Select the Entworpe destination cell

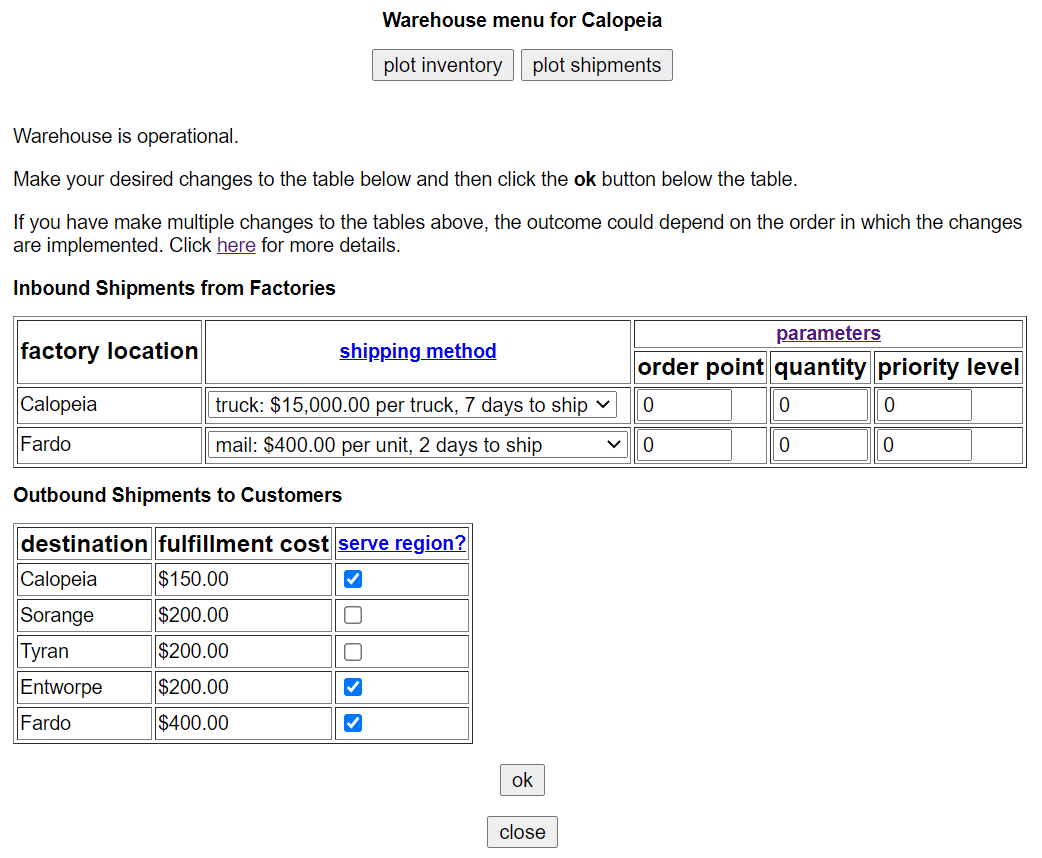pos(84,687)
